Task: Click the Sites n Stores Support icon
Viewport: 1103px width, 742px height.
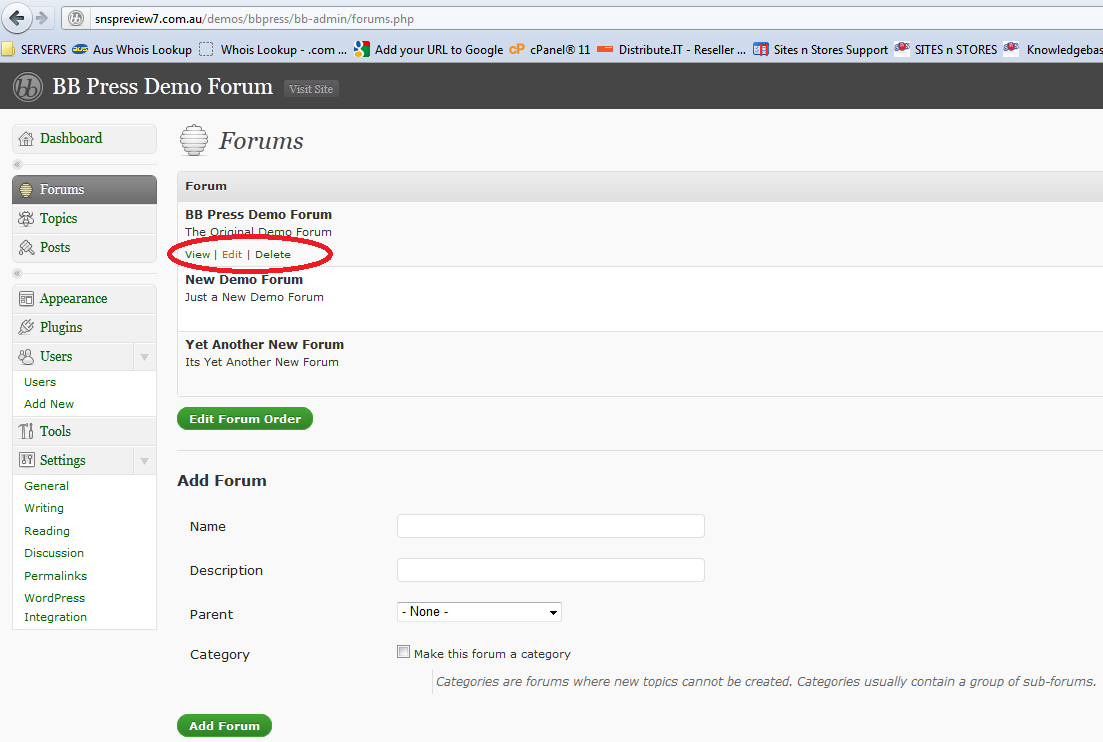Action: [x=760, y=49]
